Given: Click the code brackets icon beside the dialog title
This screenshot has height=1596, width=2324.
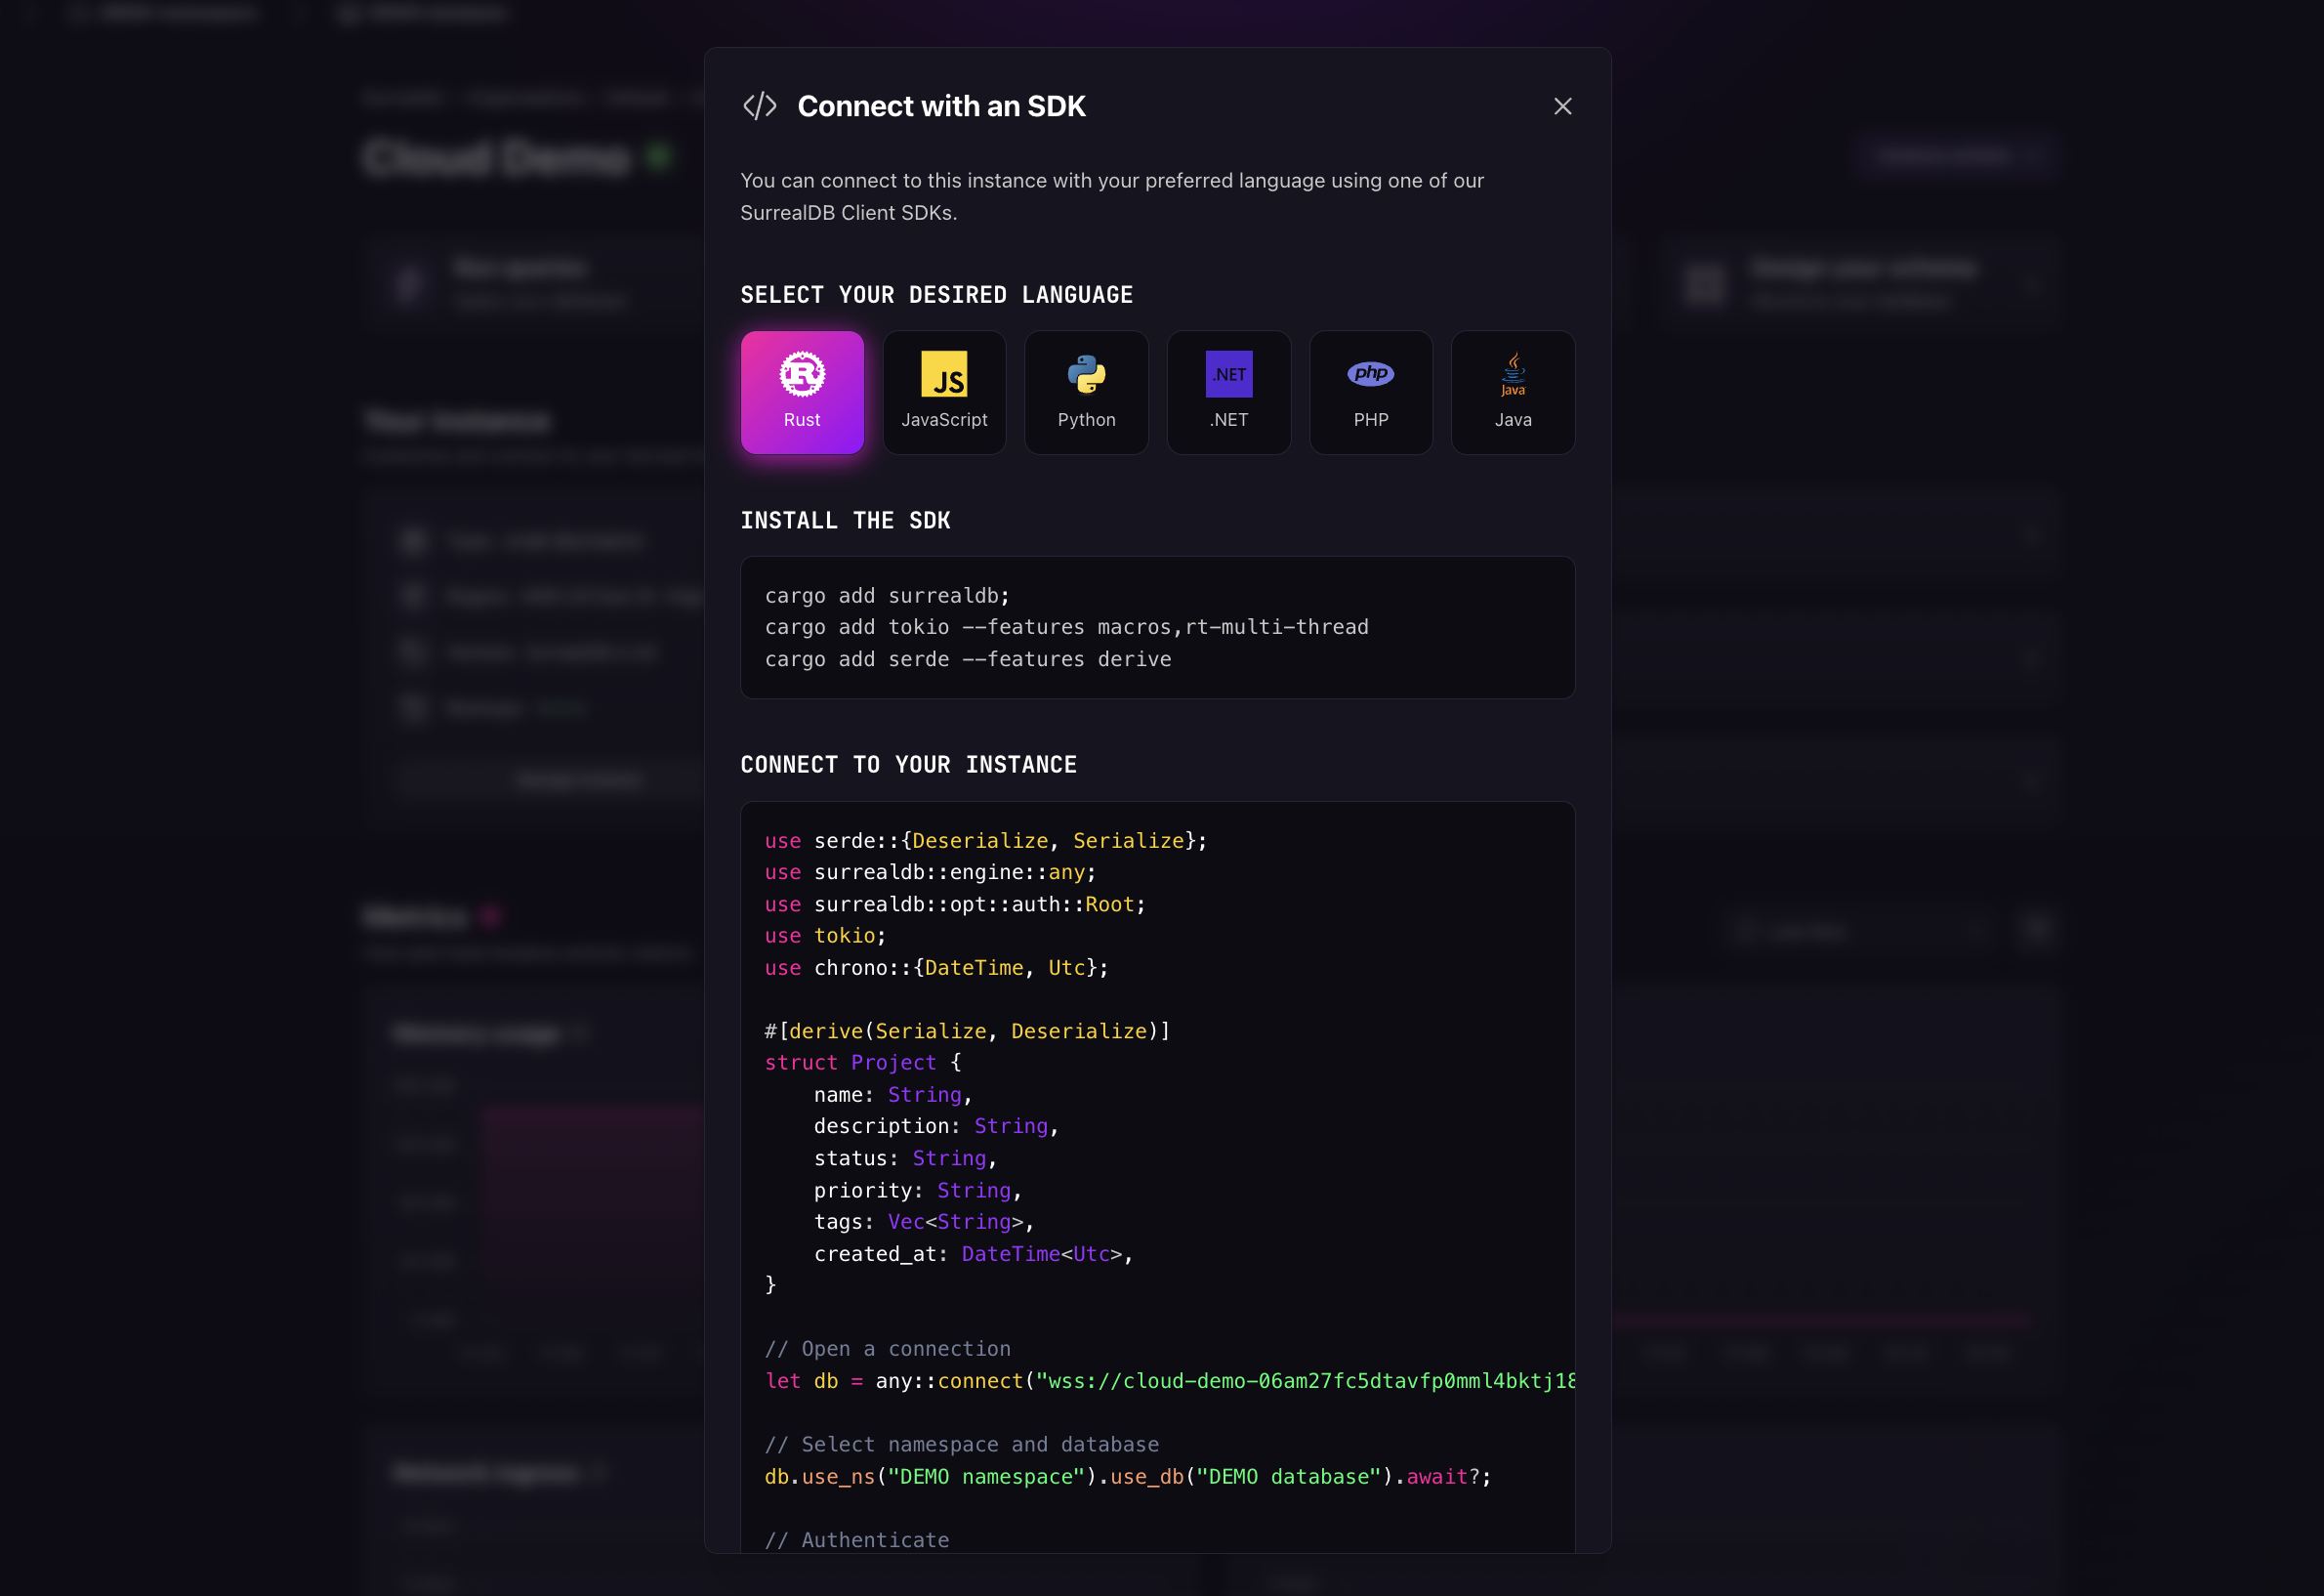Looking at the screenshot, I should coord(759,105).
